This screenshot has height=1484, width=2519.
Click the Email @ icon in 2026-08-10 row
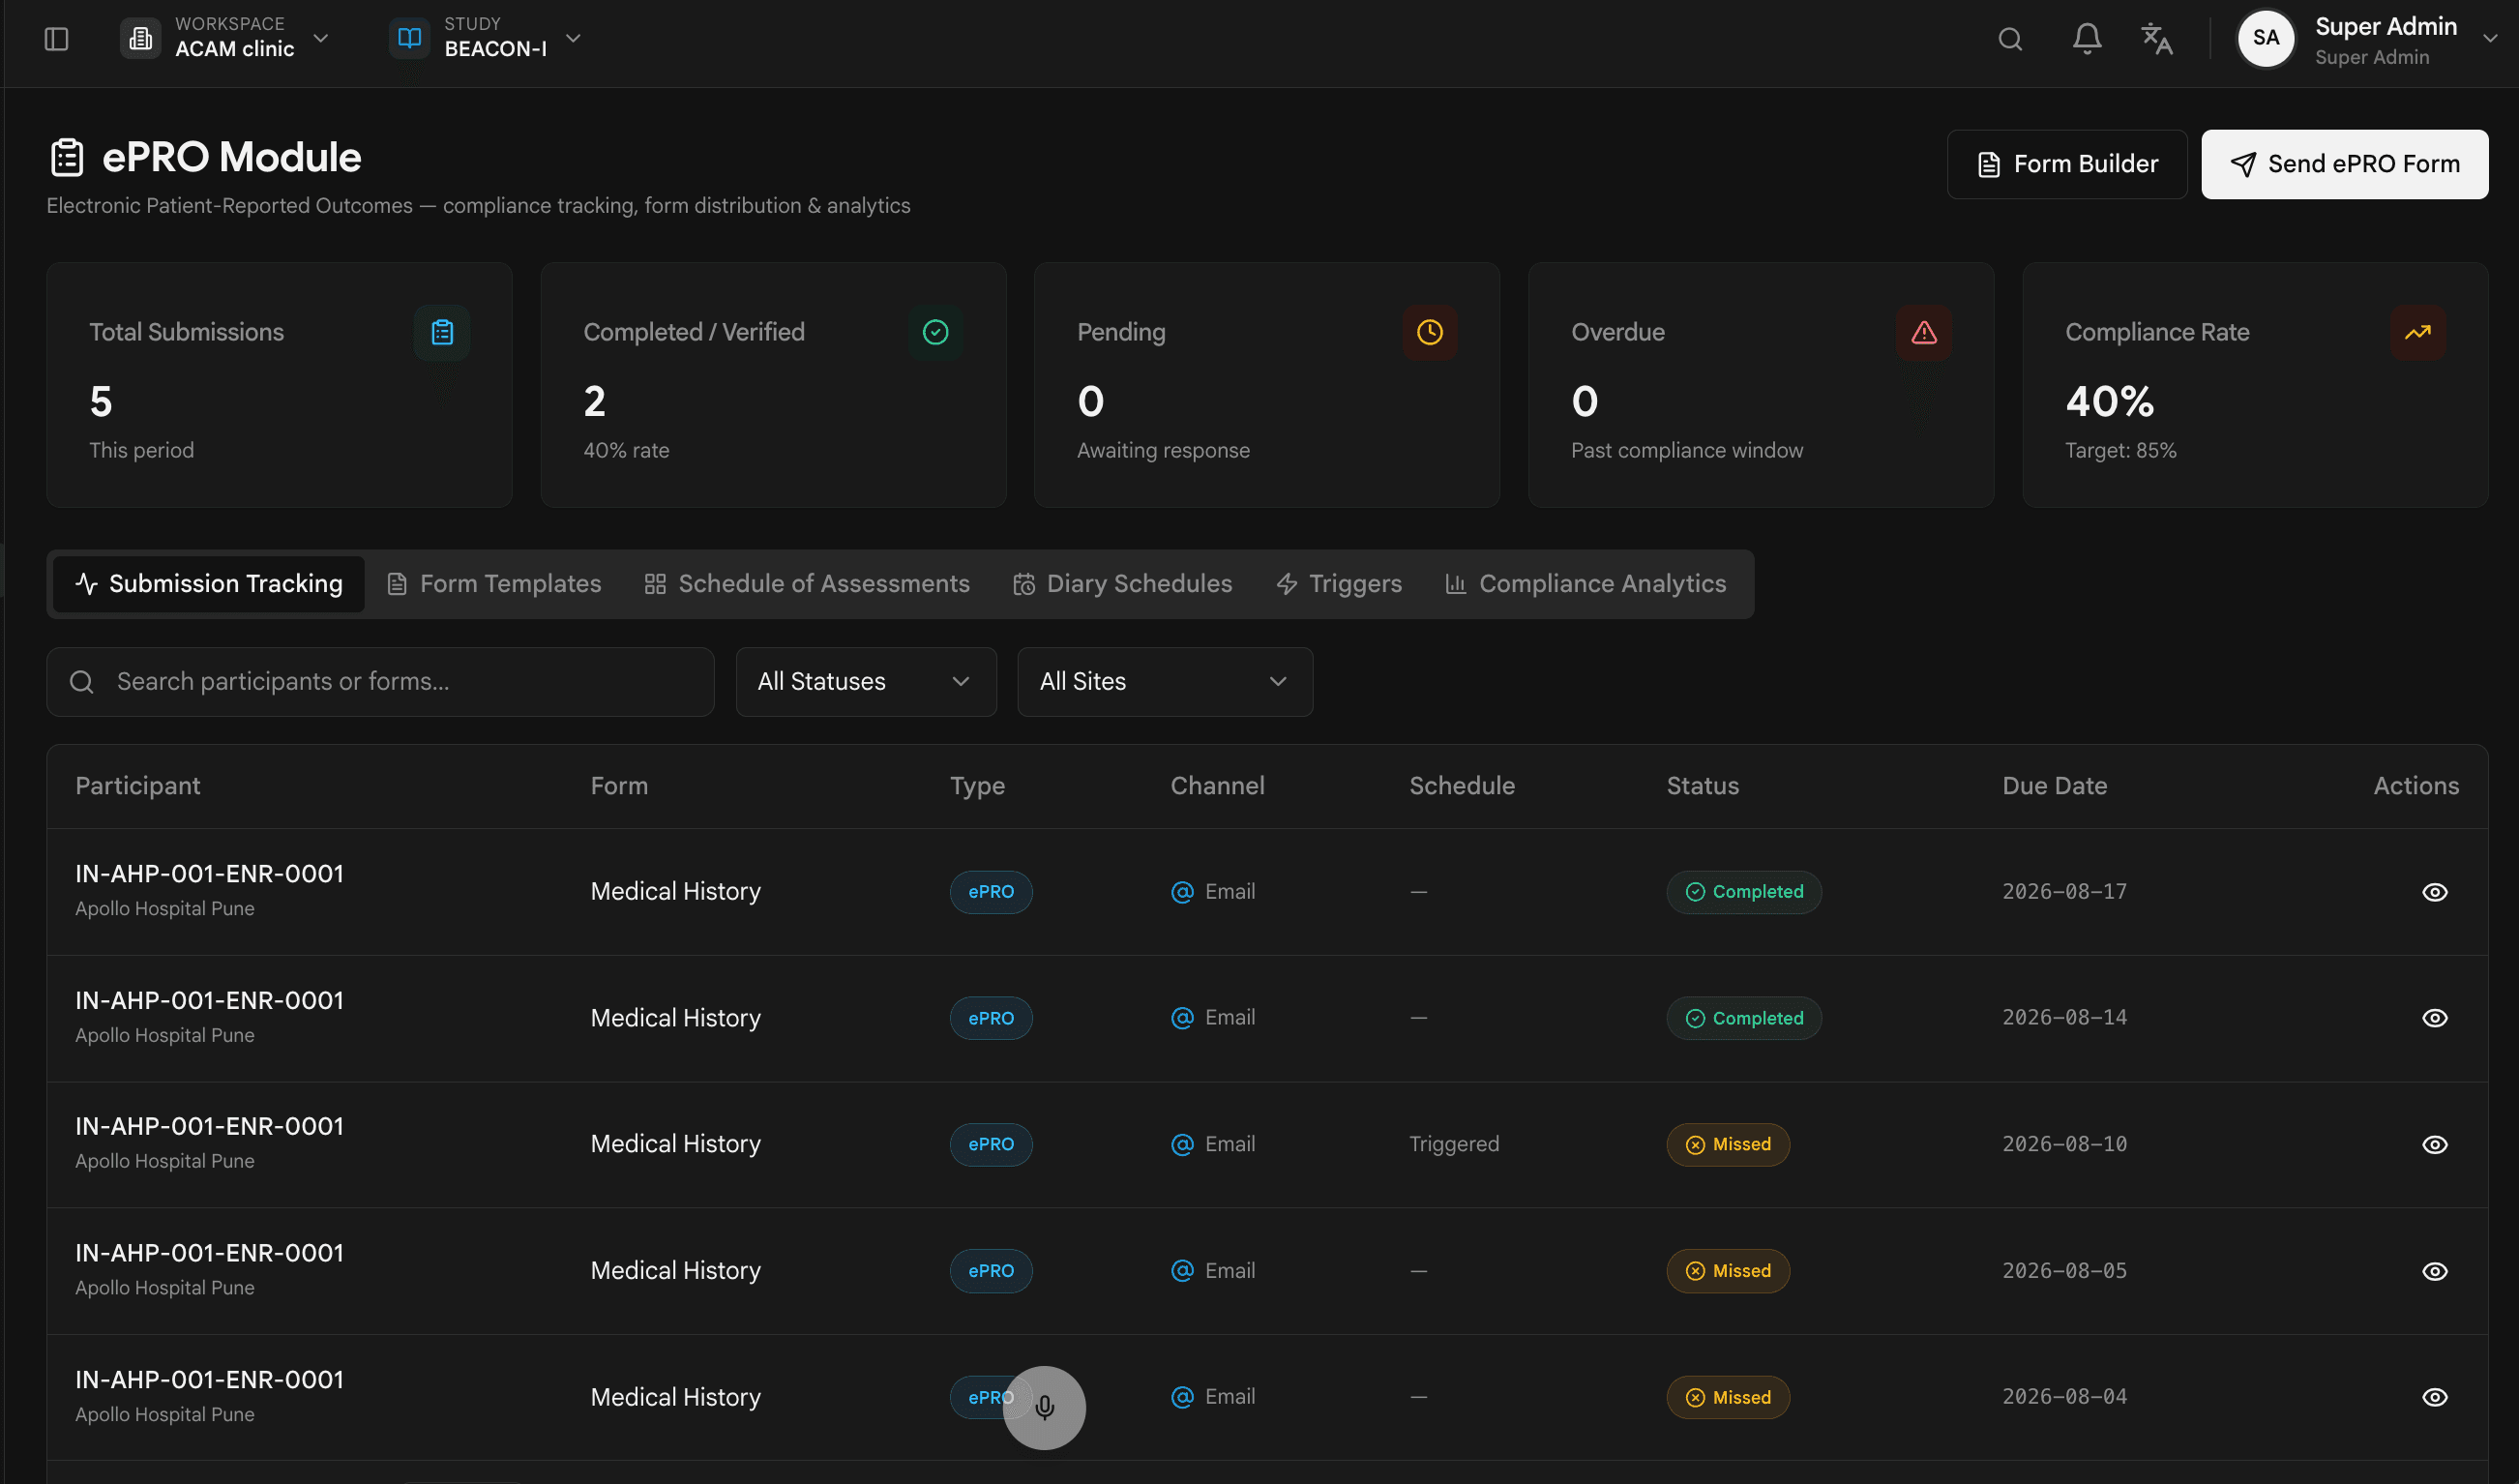pos(1182,1144)
